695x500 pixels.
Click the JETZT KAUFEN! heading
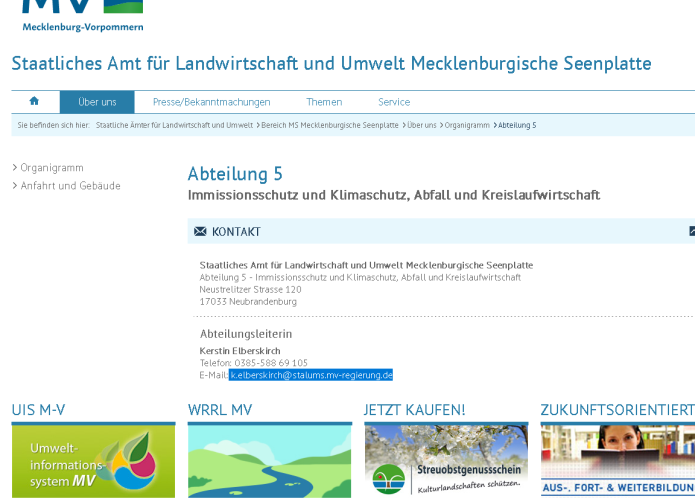(414, 410)
